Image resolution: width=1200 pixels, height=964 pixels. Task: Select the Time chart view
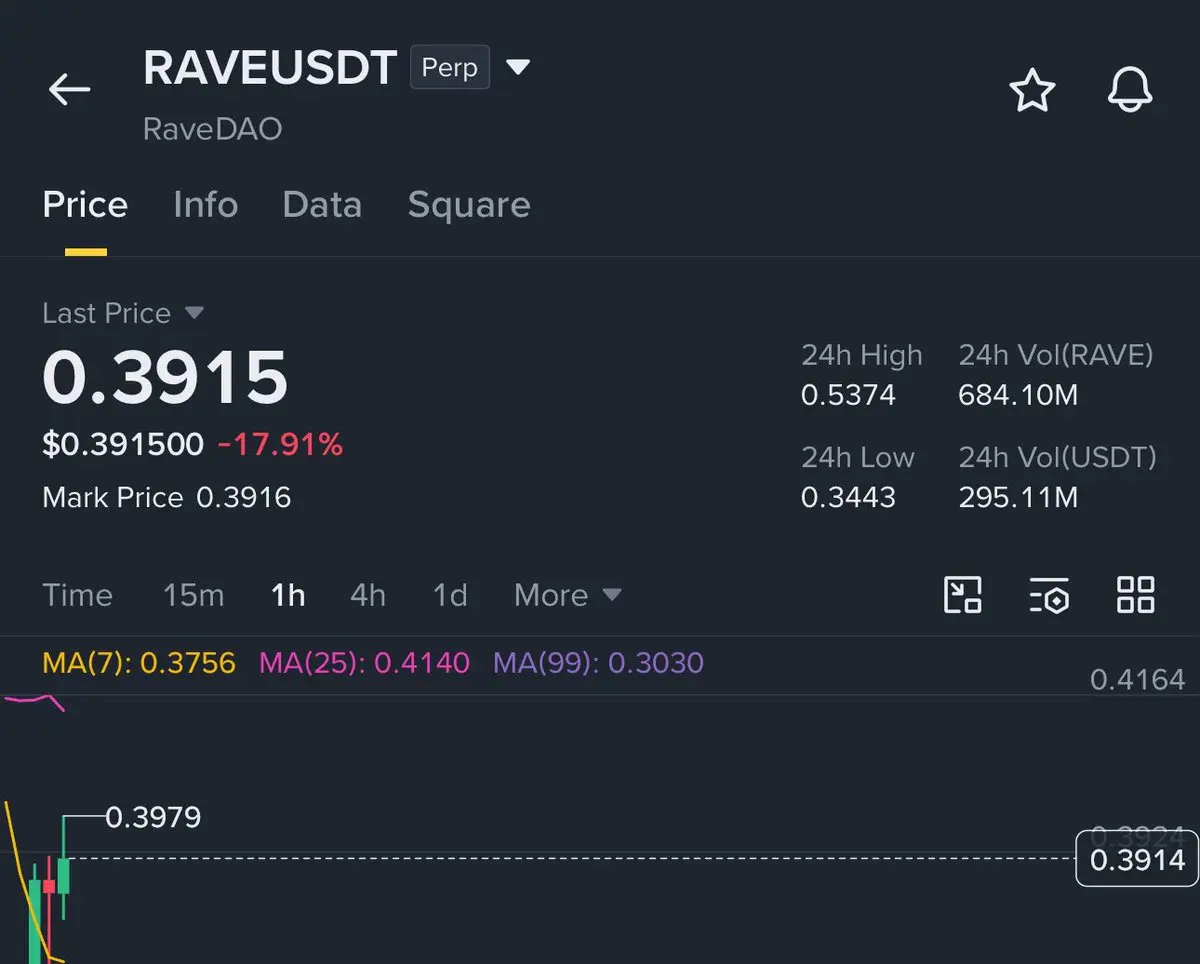click(x=77, y=595)
